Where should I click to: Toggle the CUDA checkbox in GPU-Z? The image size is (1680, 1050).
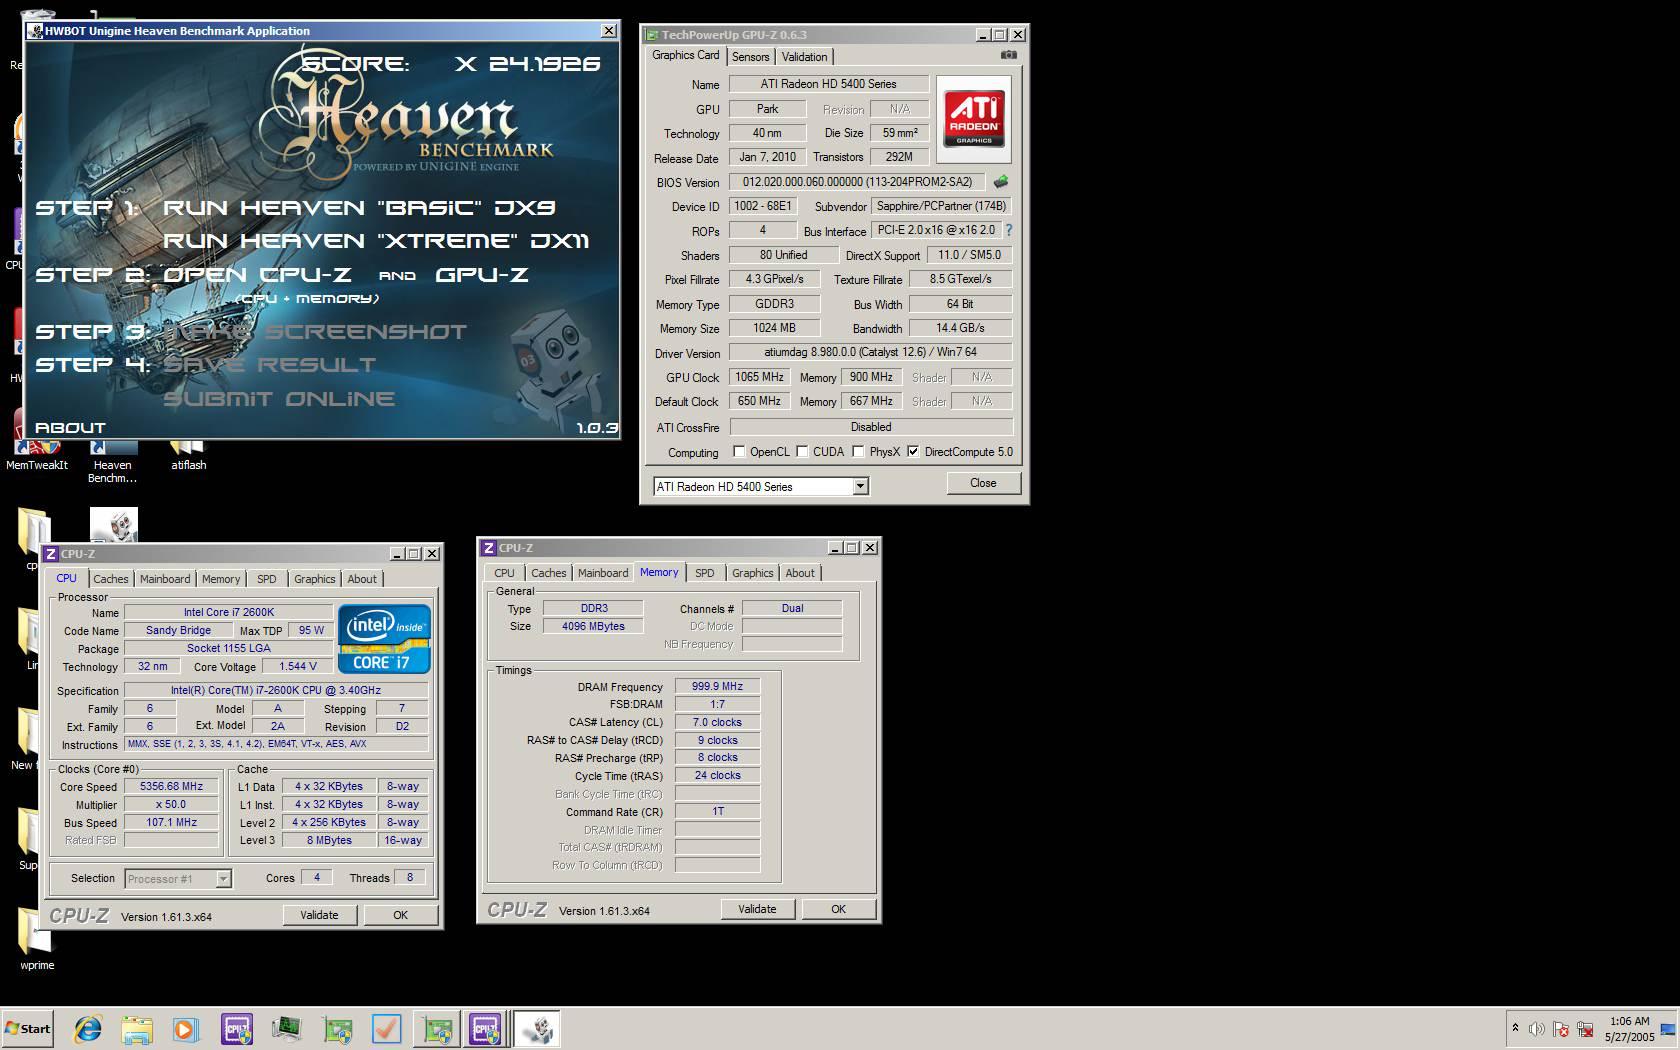[802, 452]
